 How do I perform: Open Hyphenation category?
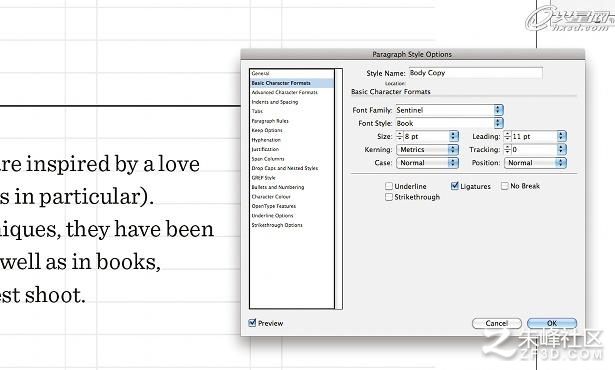[x=266, y=140]
